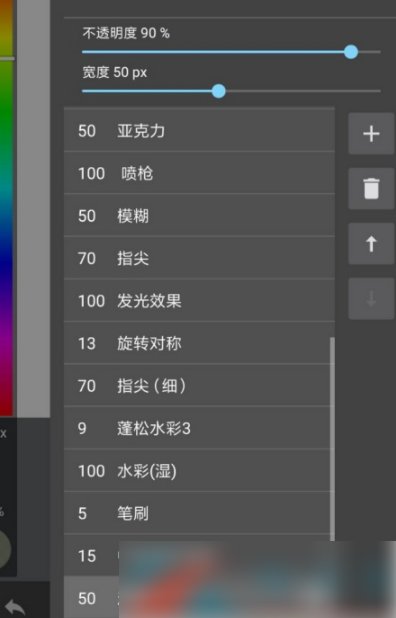Tap the undo arrow icon
Viewport: 396px width, 618px height.
[x=15, y=607]
